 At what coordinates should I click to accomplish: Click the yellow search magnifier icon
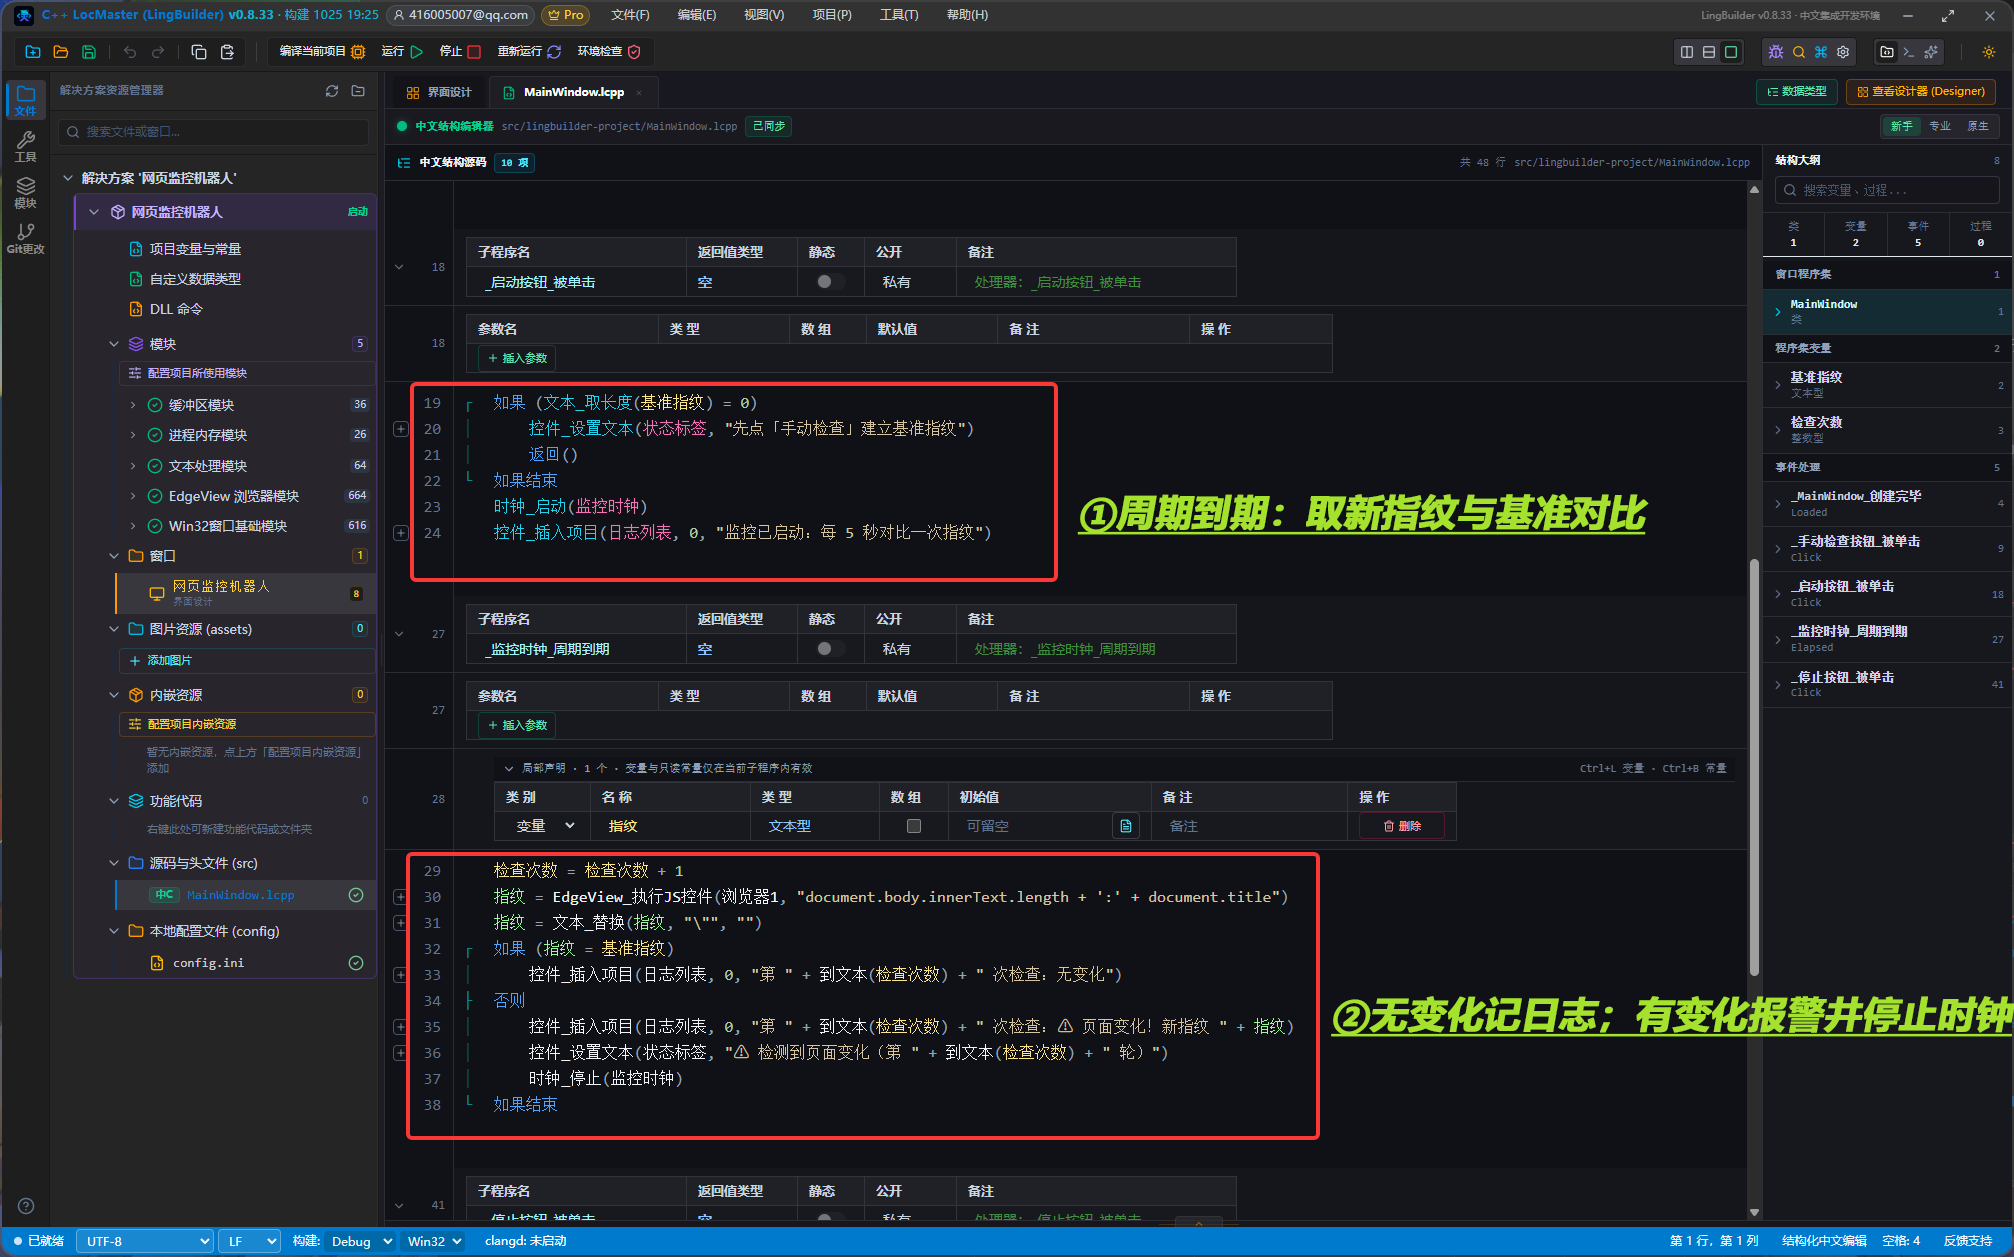click(1799, 52)
